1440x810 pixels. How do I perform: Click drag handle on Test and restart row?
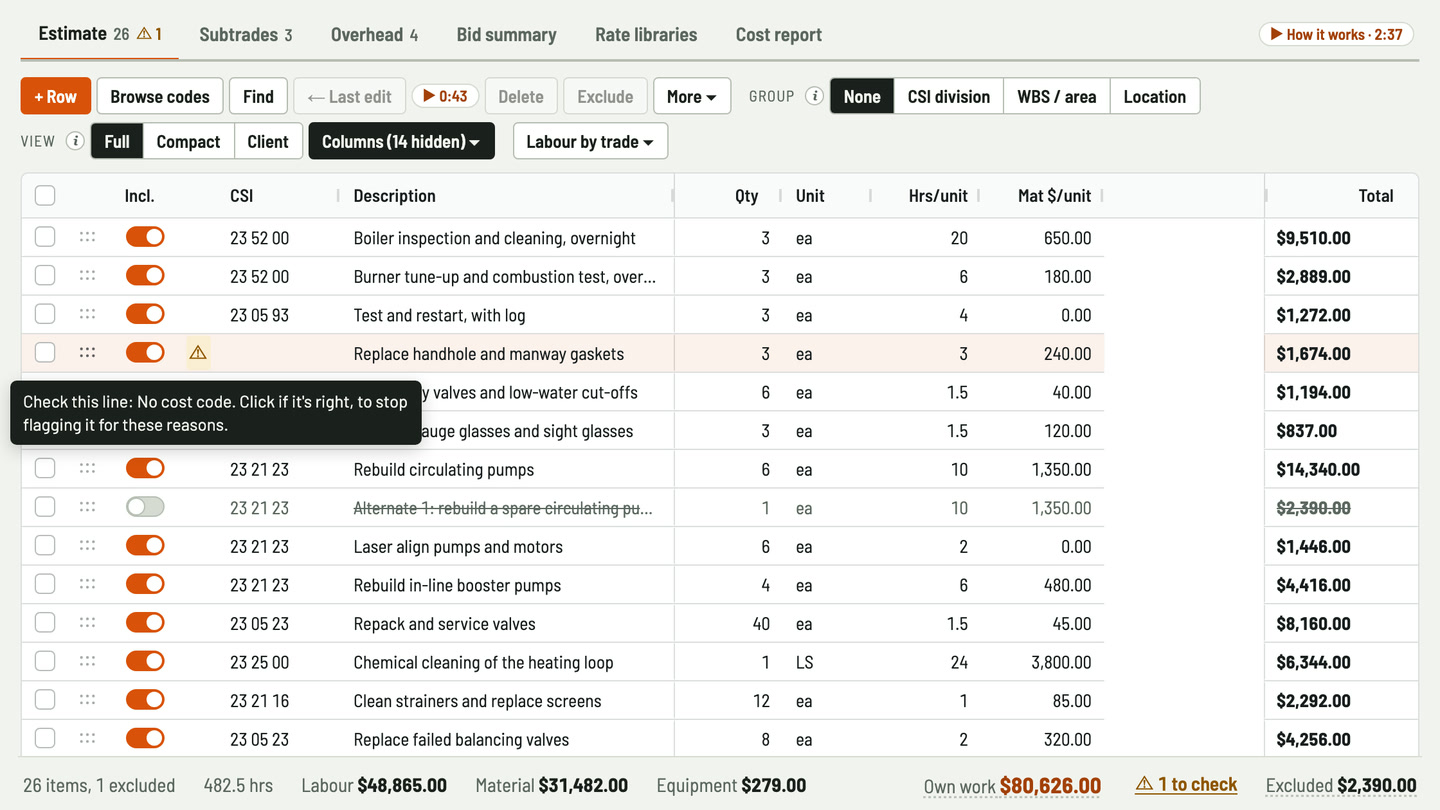(87, 314)
